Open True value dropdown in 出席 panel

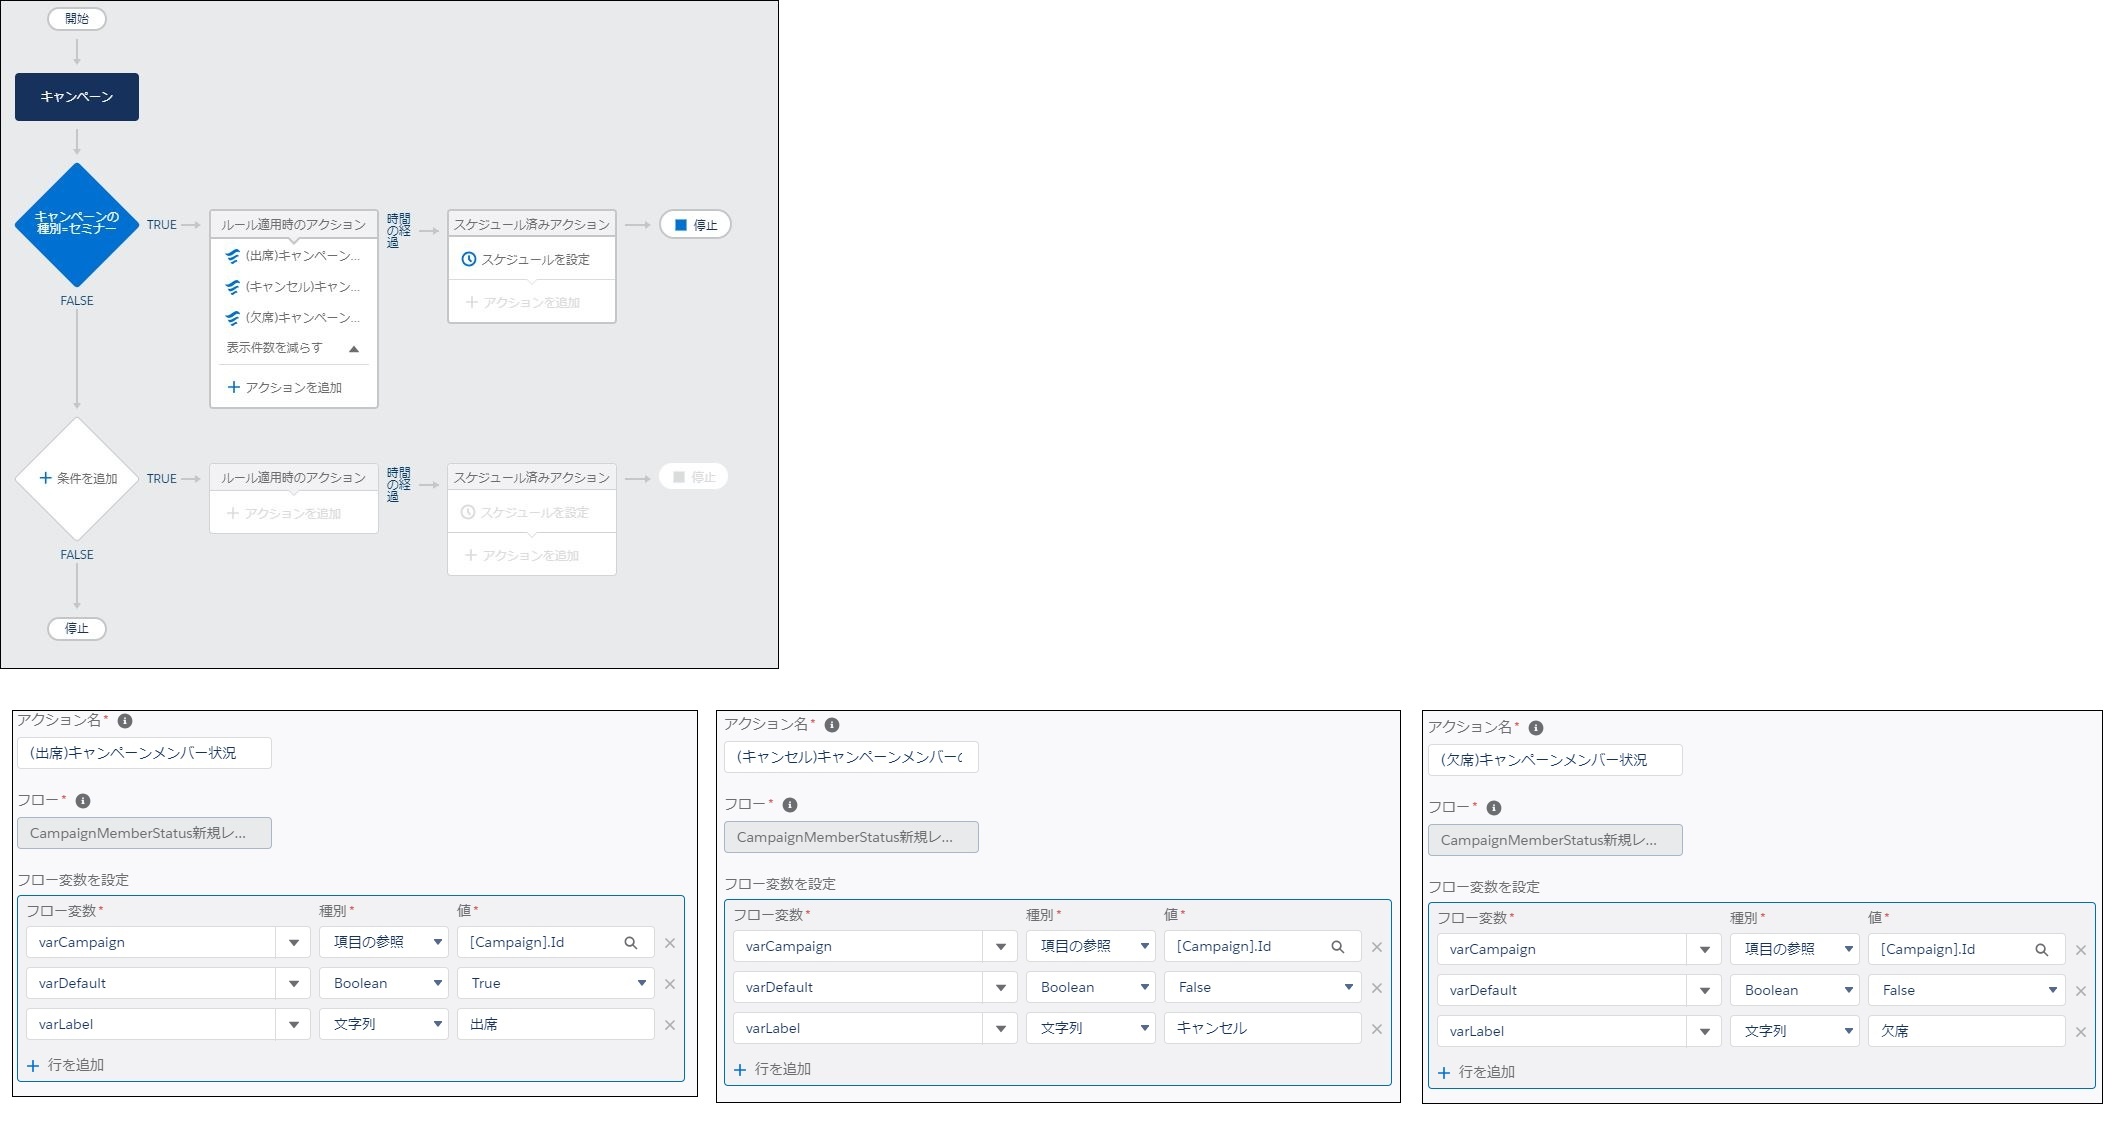click(641, 984)
